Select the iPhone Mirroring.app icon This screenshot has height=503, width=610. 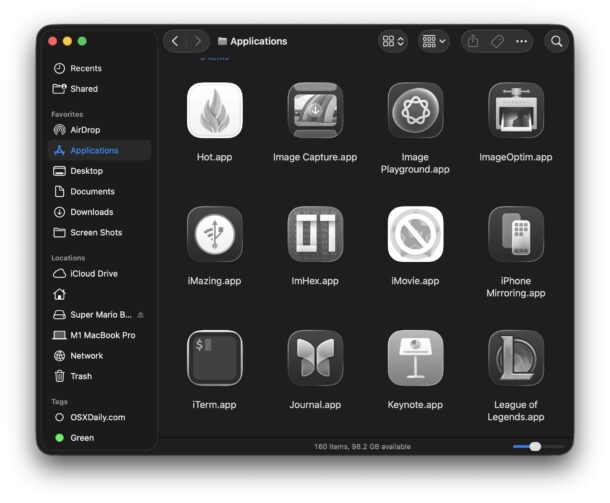coord(515,234)
